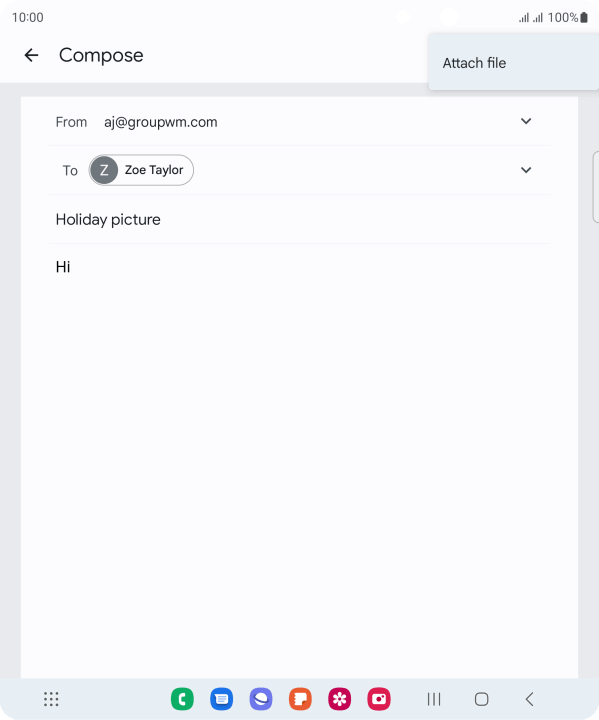This screenshot has width=599, height=720.
Task: Click the Z avatar on recipient chip
Action: (x=104, y=170)
